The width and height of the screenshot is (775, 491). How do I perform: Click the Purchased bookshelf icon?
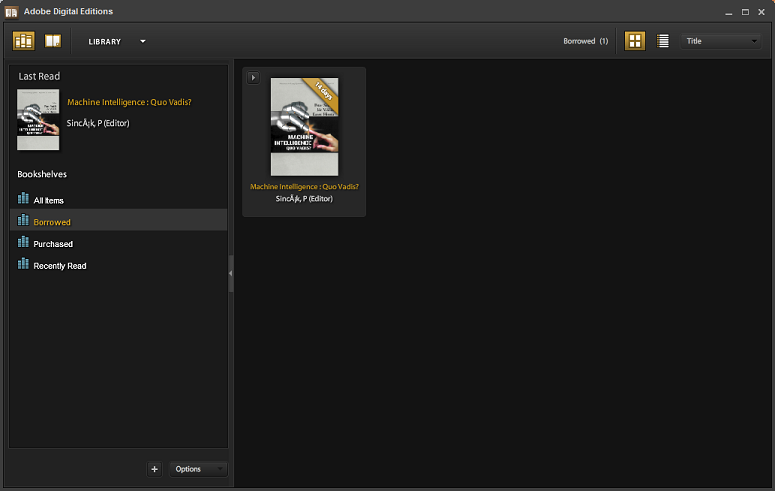tap(23, 242)
